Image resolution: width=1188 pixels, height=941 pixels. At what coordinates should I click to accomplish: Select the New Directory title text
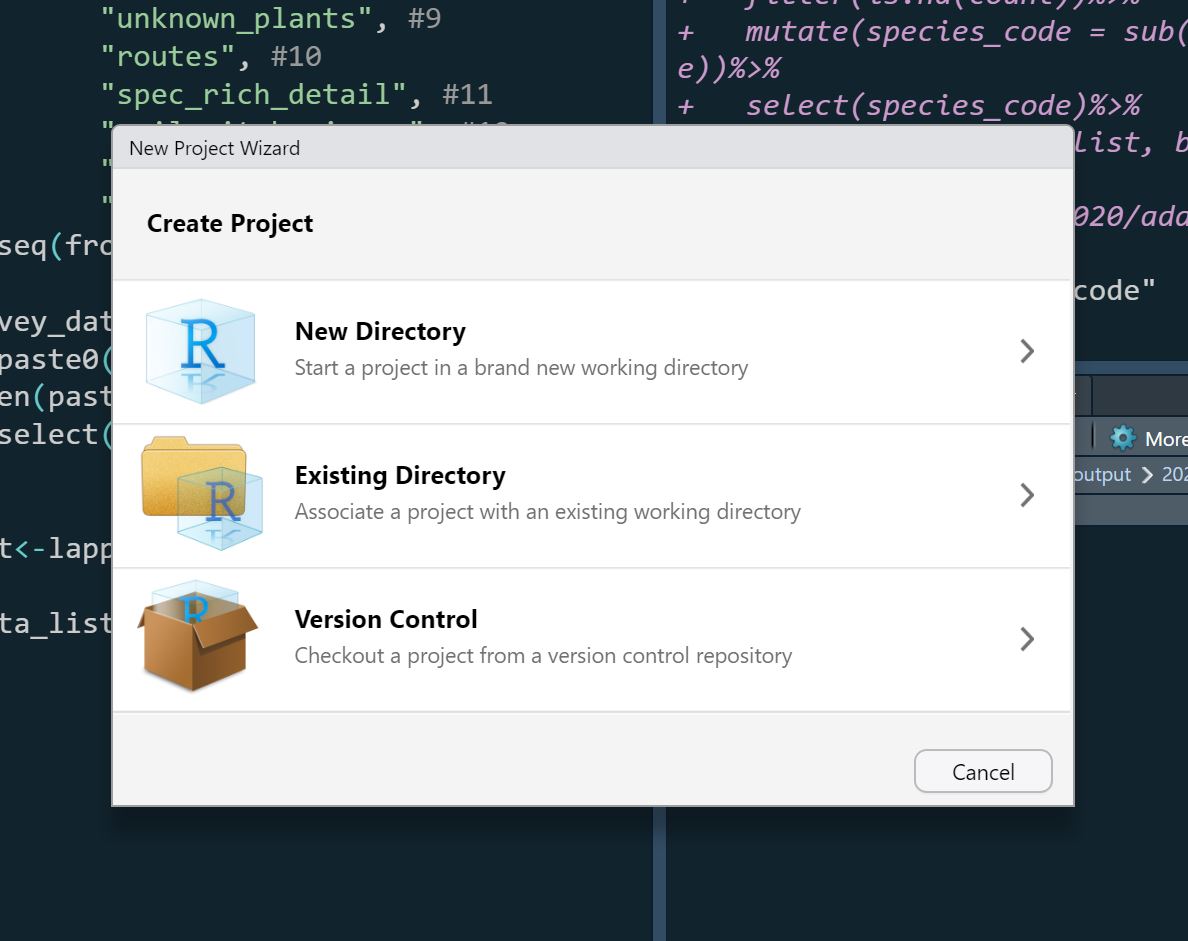[380, 331]
